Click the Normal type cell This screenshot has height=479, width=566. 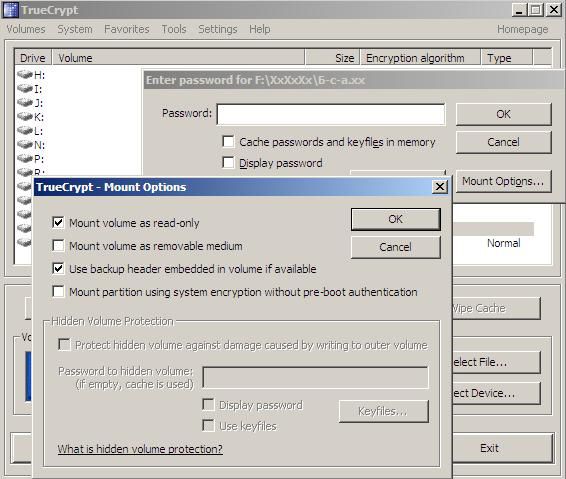(504, 243)
